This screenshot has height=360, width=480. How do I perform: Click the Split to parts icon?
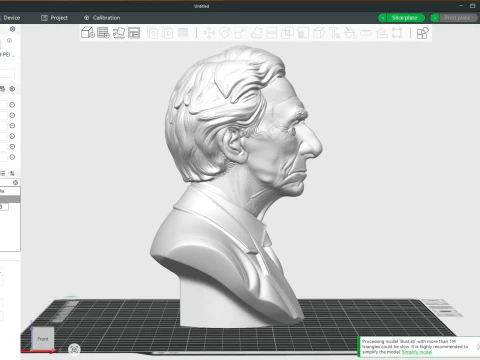pyautogui.click(x=168, y=33)
